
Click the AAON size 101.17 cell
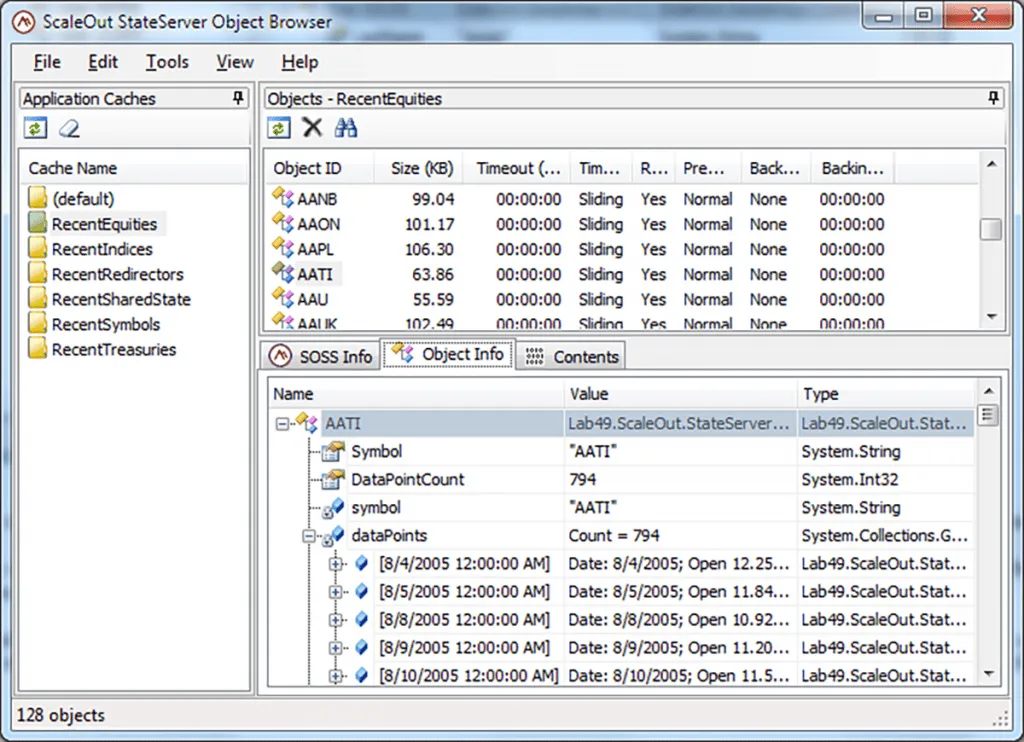429,224
